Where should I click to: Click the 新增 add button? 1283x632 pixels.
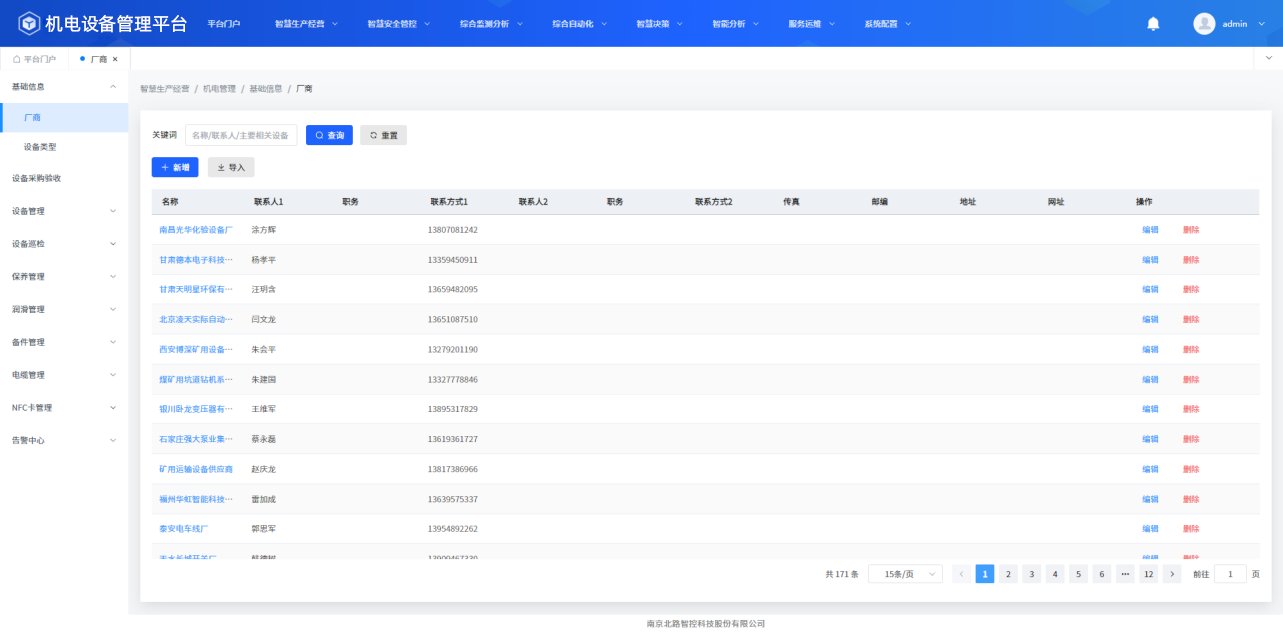coord(175,167)
